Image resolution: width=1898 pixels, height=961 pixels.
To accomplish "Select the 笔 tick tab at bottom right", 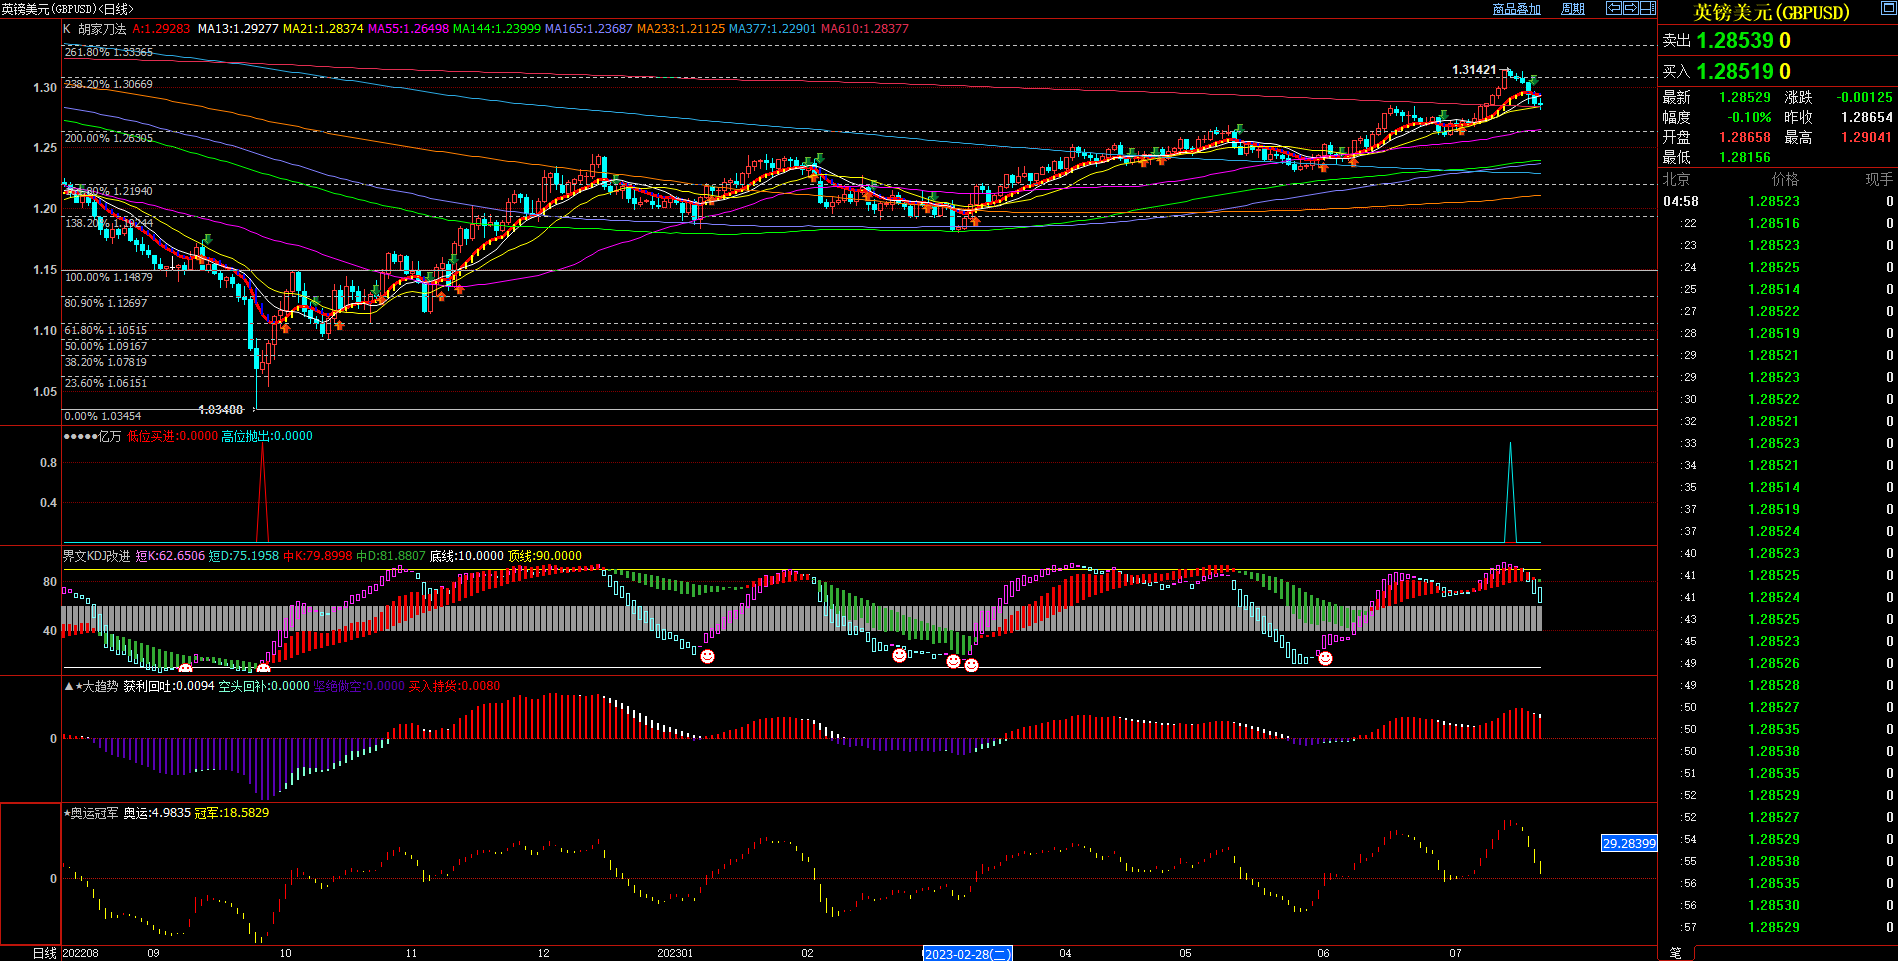I will [x=1675, y=953].
